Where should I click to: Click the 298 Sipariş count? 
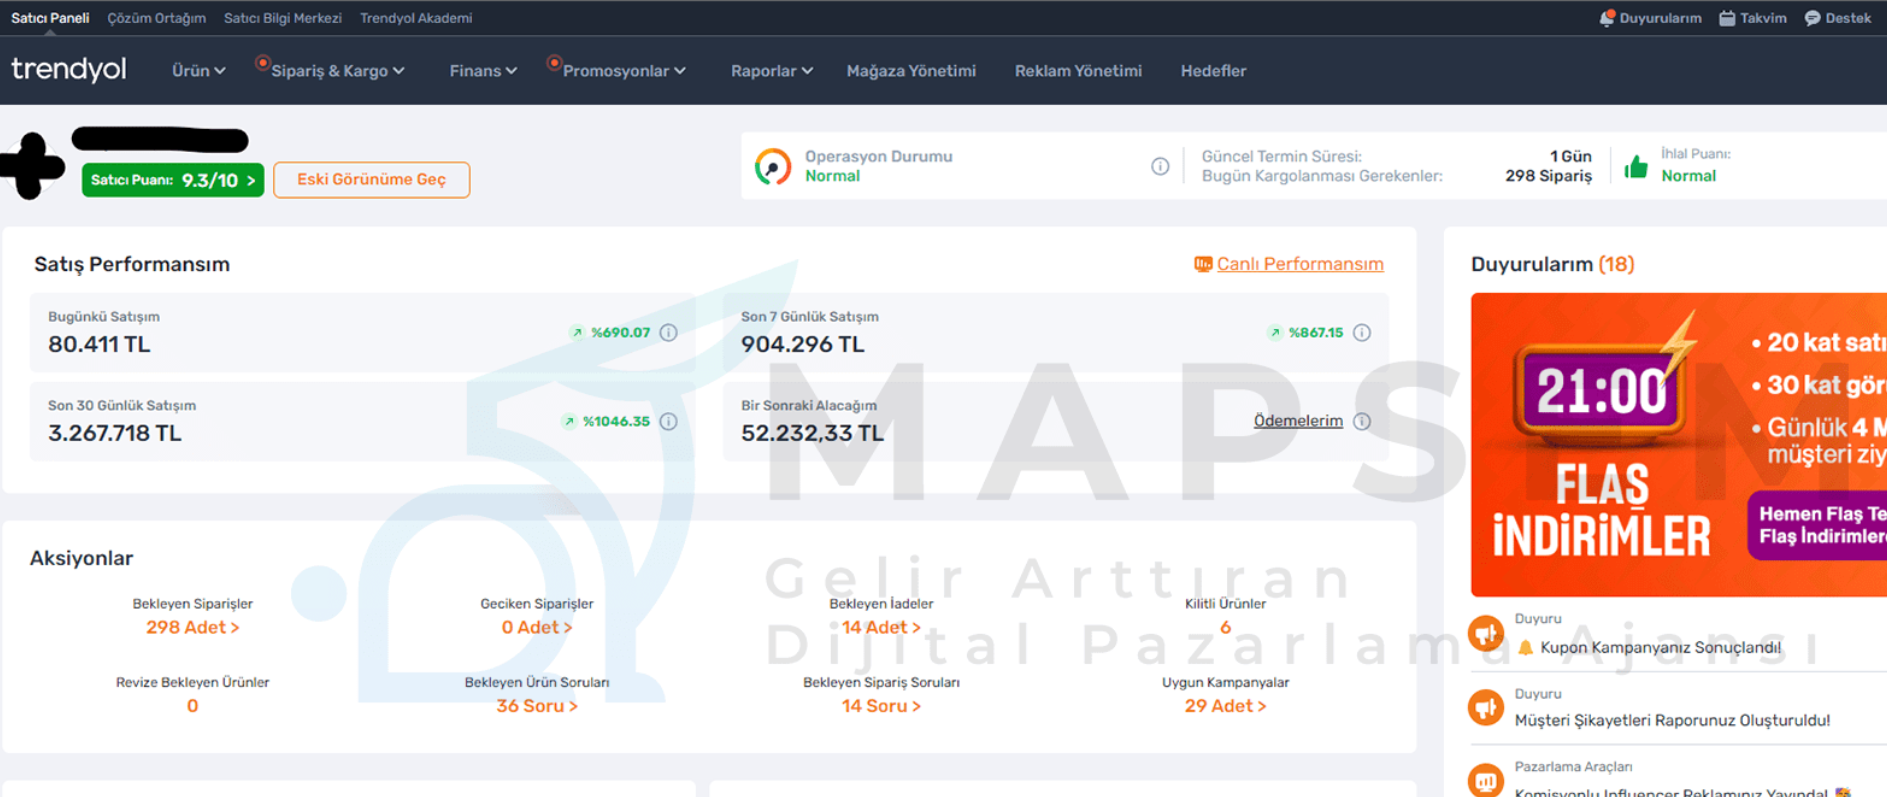(x=1548, y=176)
